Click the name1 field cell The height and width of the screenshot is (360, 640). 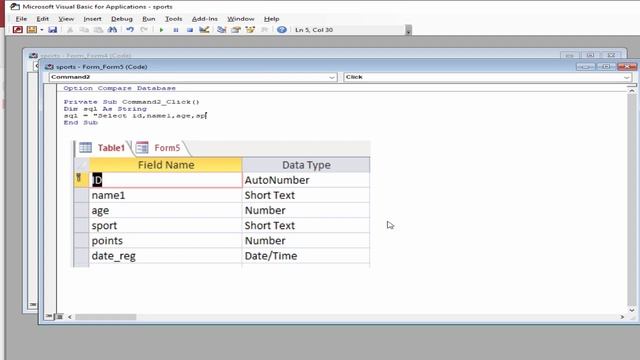[x=166, y=195]
